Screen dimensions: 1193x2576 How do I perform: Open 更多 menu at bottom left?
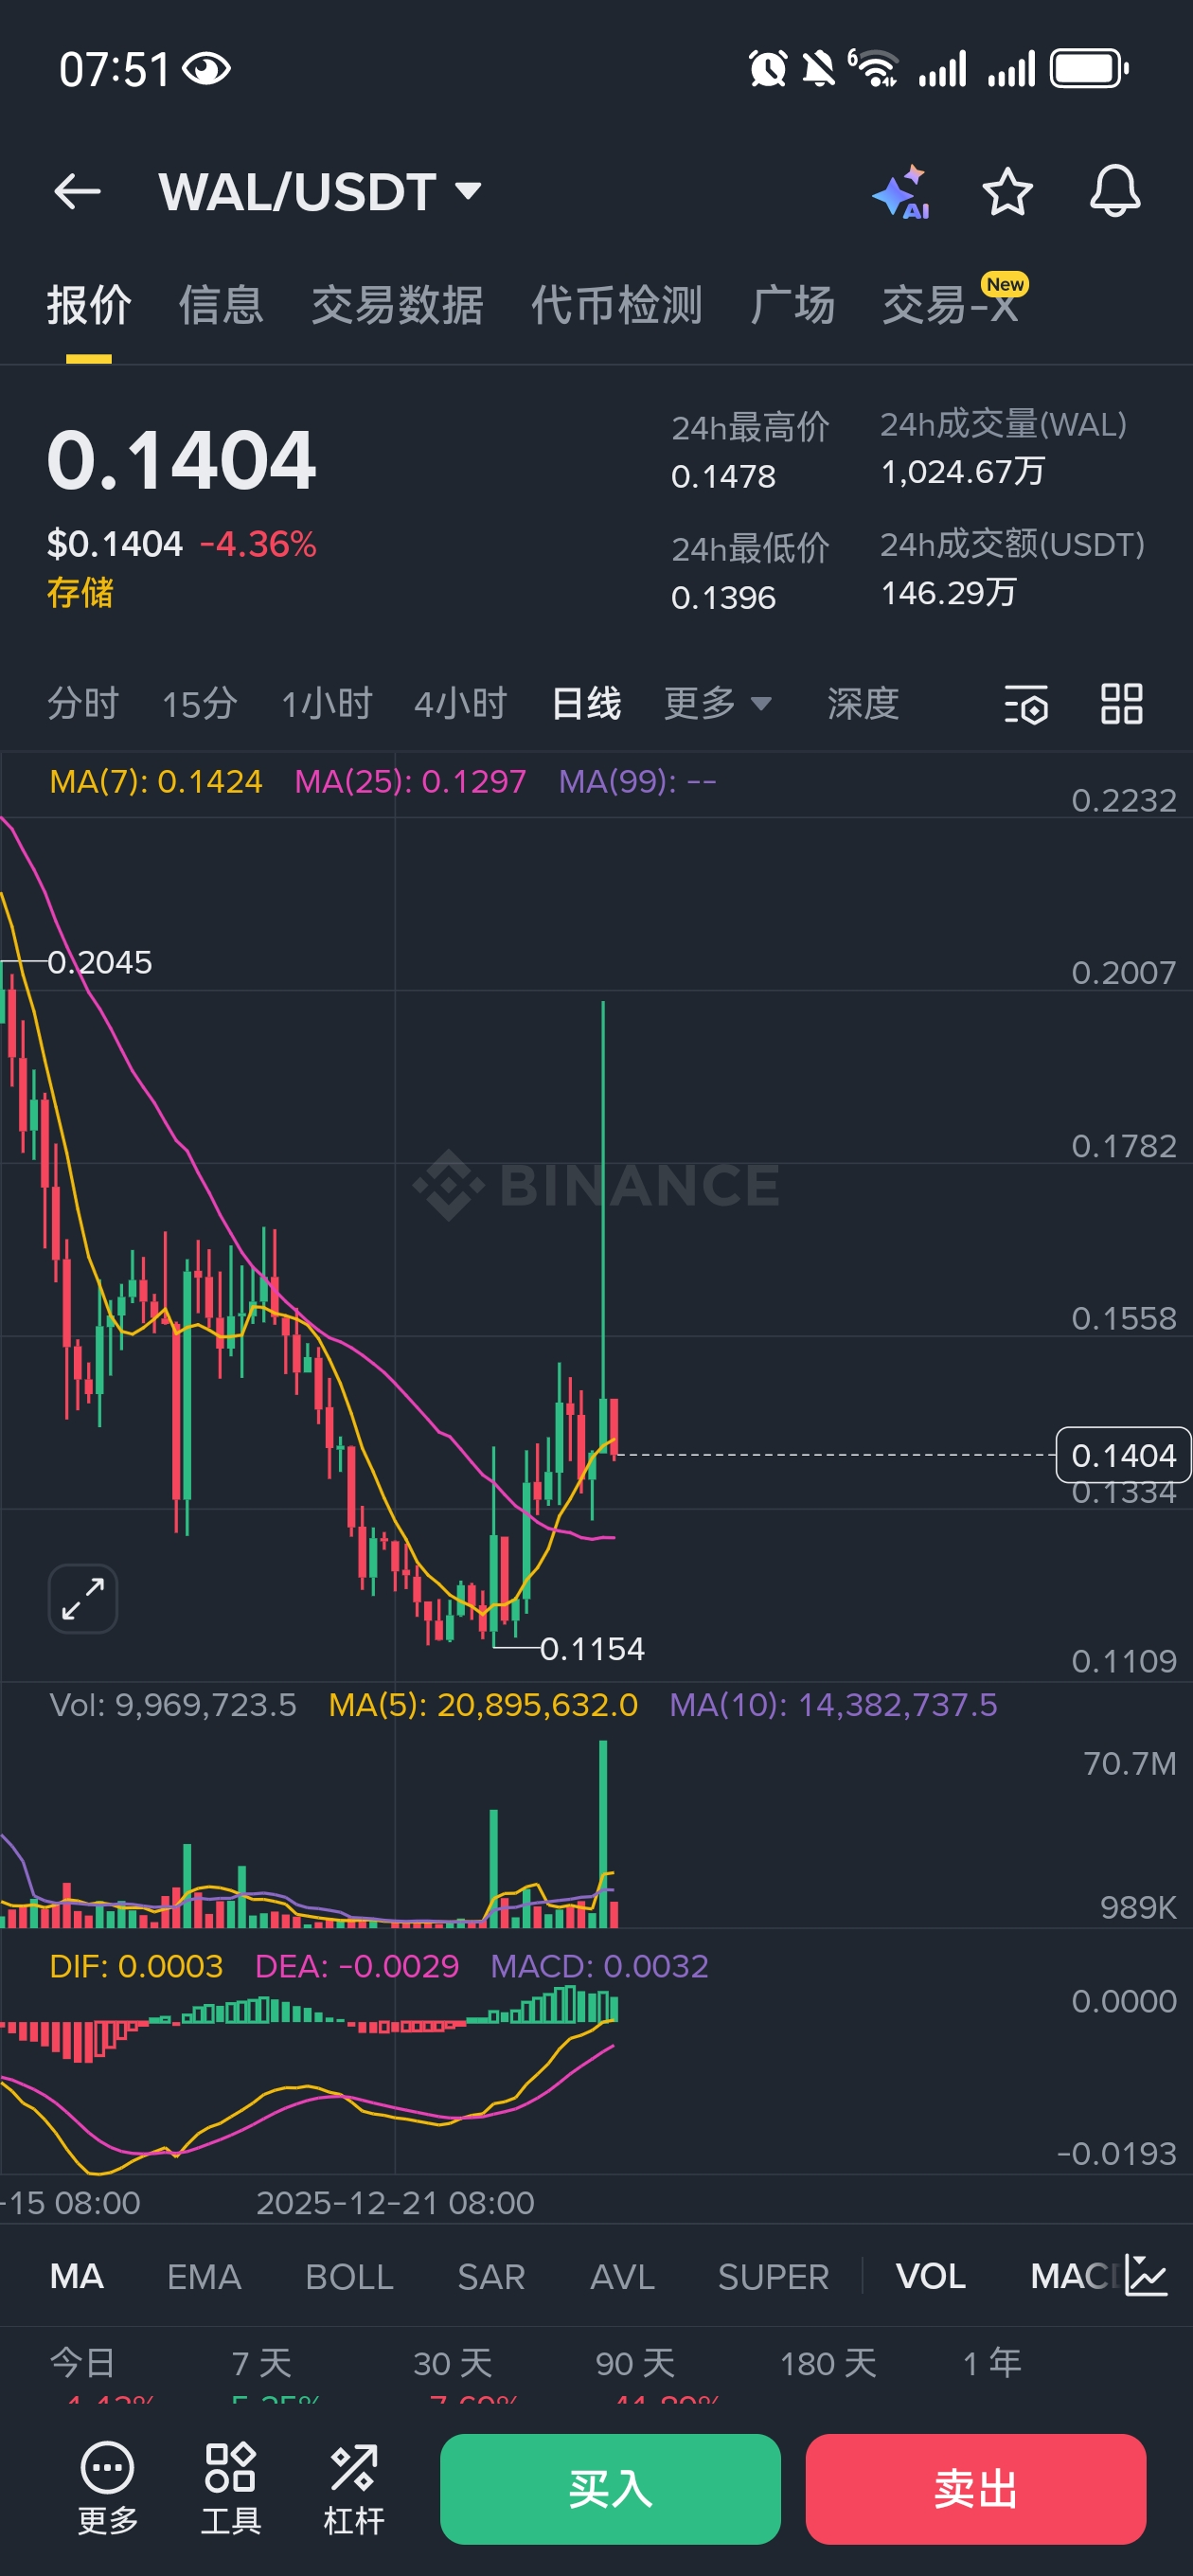click(108, 2489)
